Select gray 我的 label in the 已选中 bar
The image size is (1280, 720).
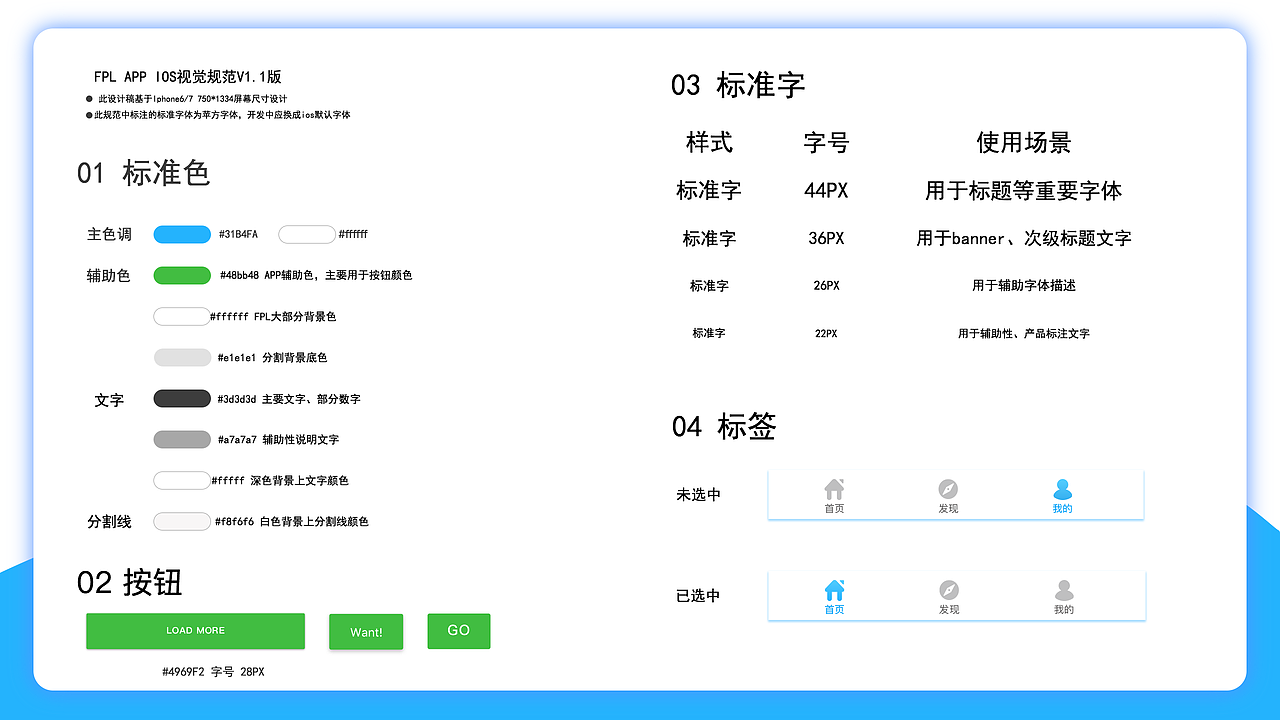click(x=1064, y=610)
